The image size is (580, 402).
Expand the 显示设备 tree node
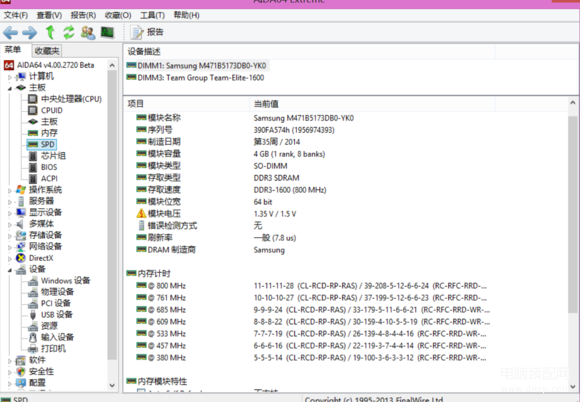pos(10,213)
